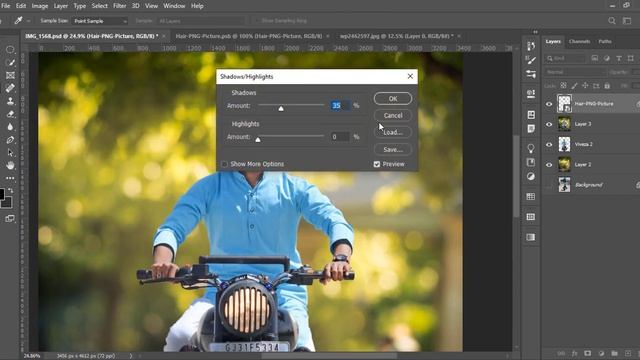This screenshot has height=360, width=640.
Task: Select the Clone Stamp tool
Action: point(10,101)
